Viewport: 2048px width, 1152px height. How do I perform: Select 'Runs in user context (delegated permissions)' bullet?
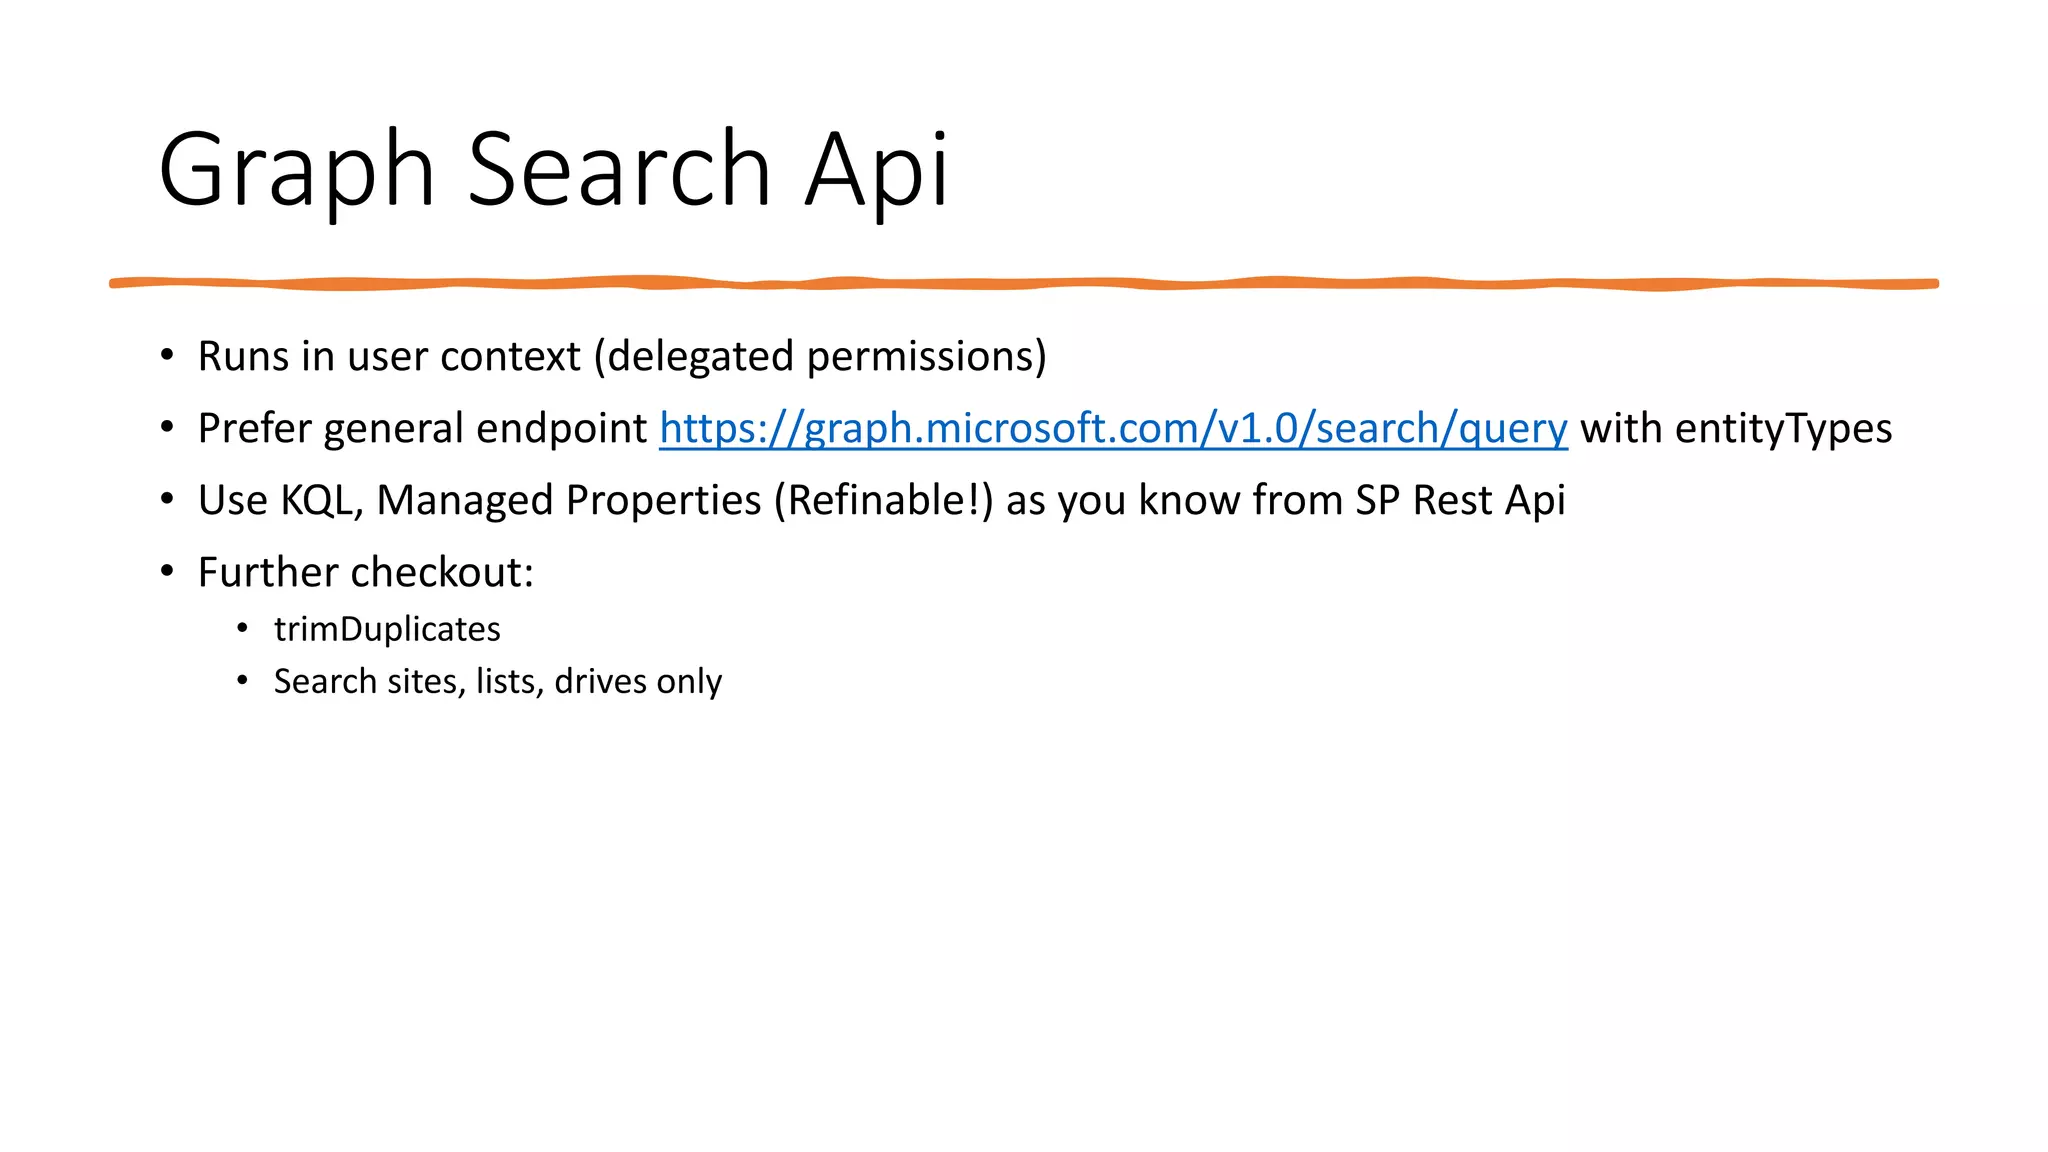(622, 357)
